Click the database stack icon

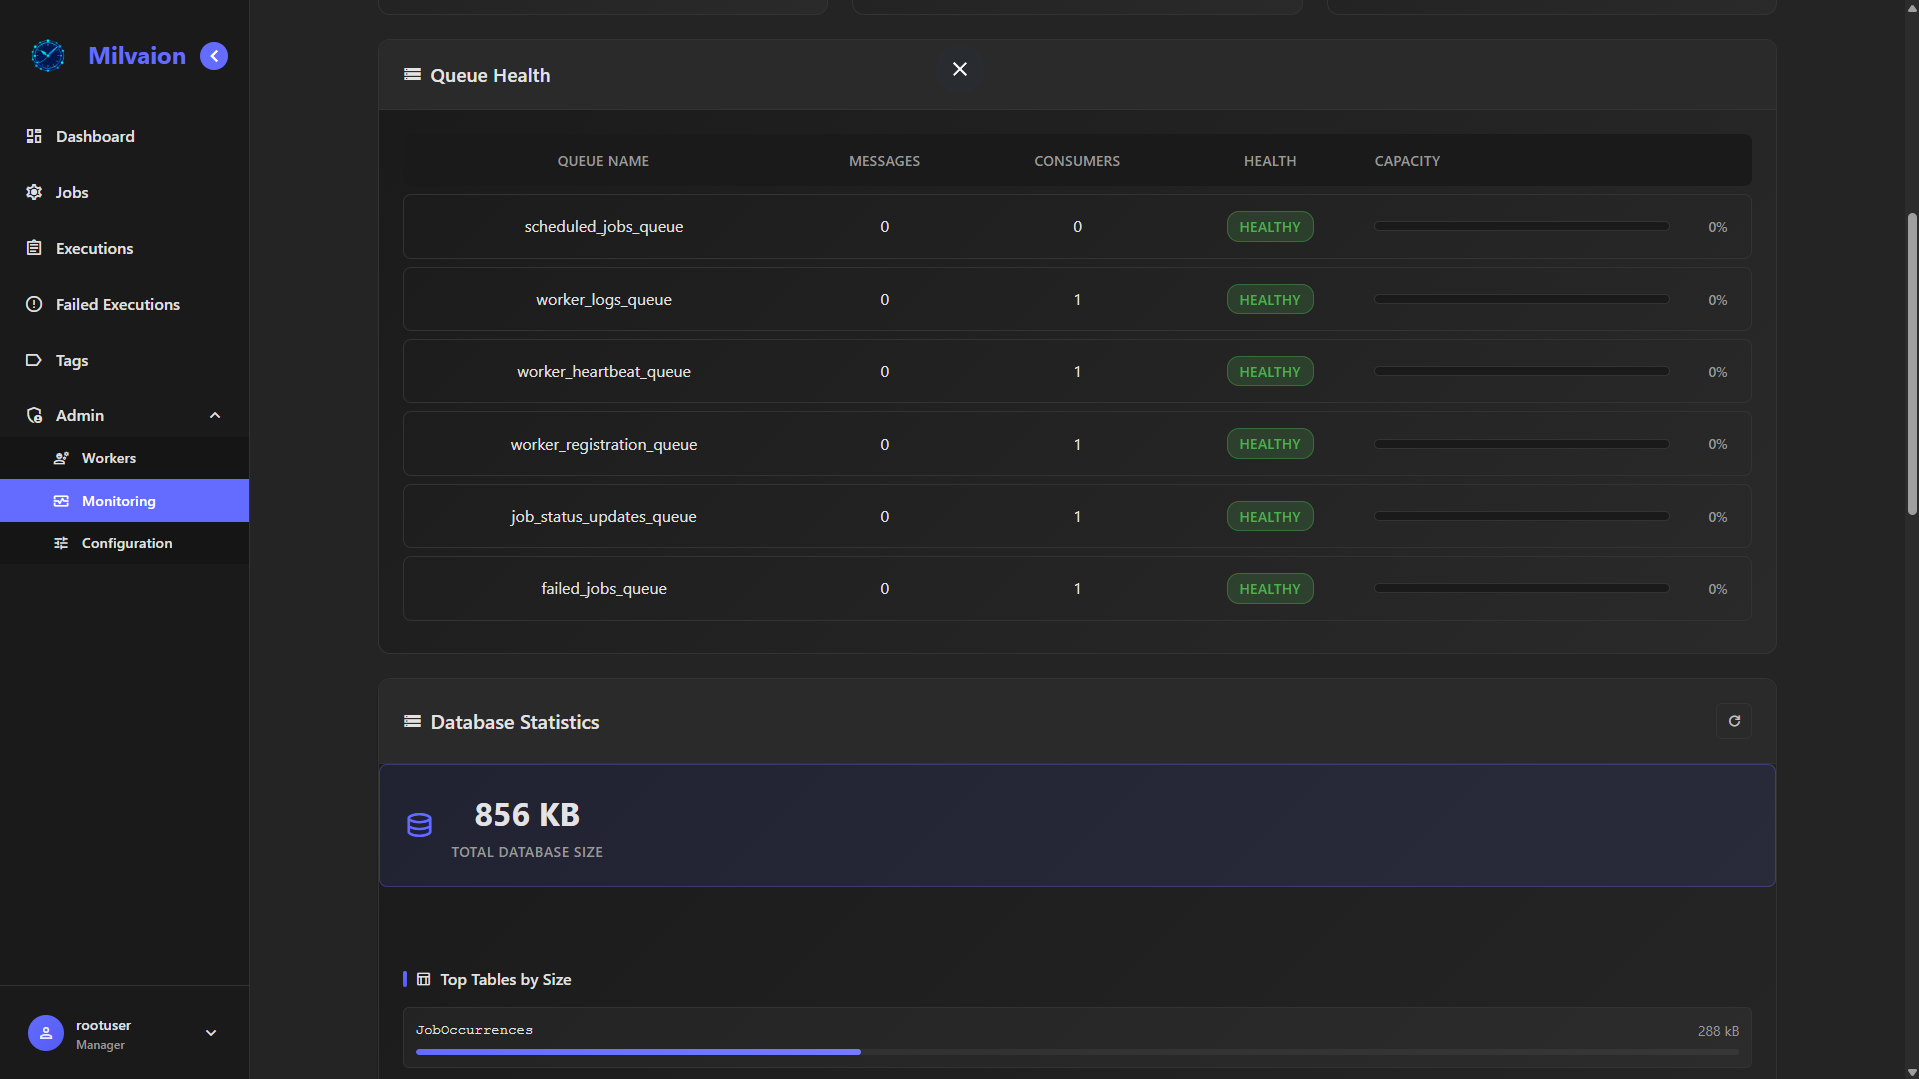pos(419,825)
